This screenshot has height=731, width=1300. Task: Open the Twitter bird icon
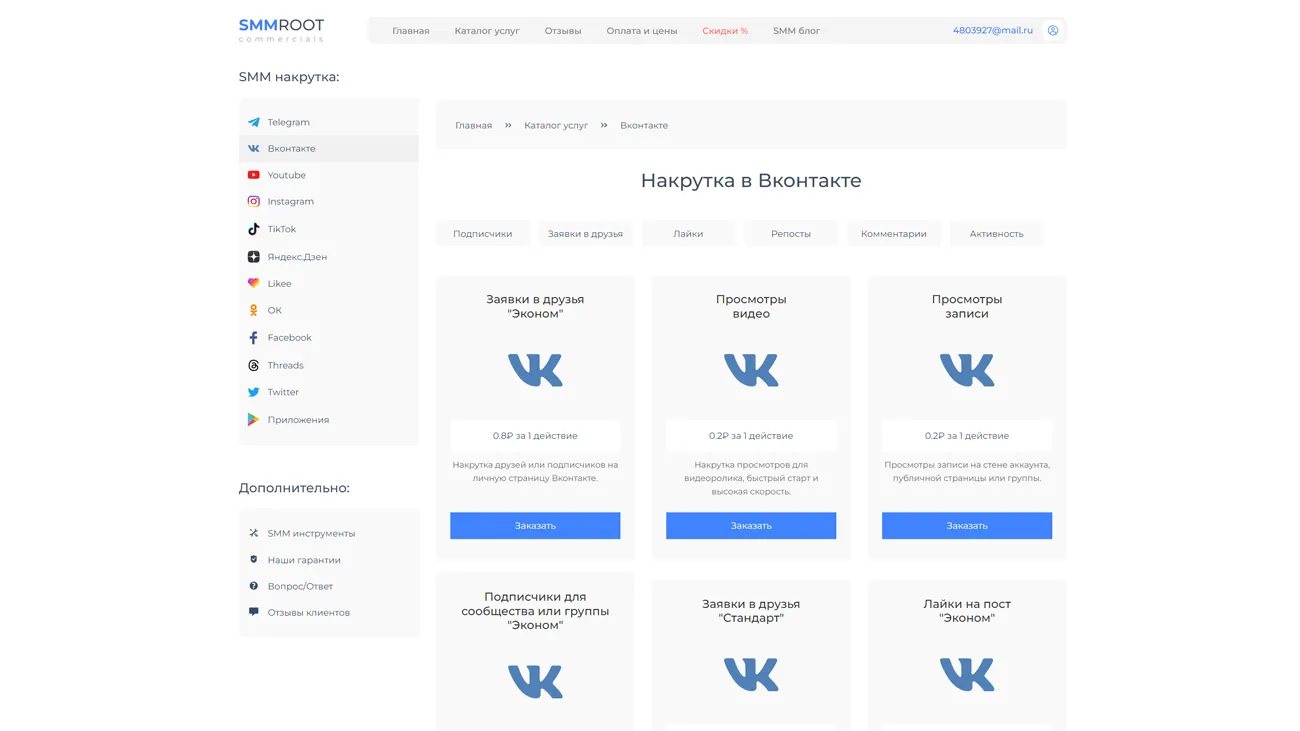[x=254, y=392]
